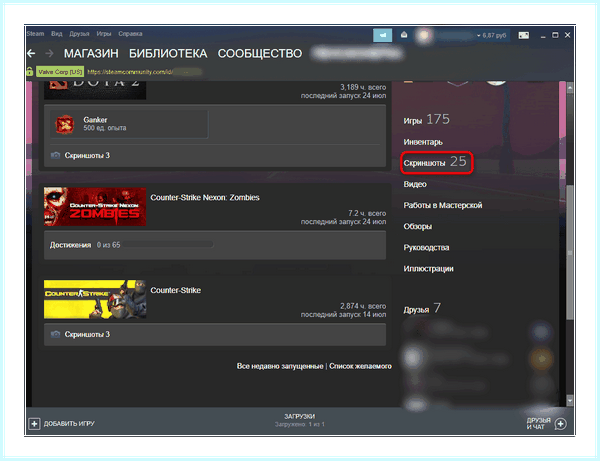Click the camera icon under Counter-Strike
This screenshot has height=461, width=600.
(x=55, y=334)
